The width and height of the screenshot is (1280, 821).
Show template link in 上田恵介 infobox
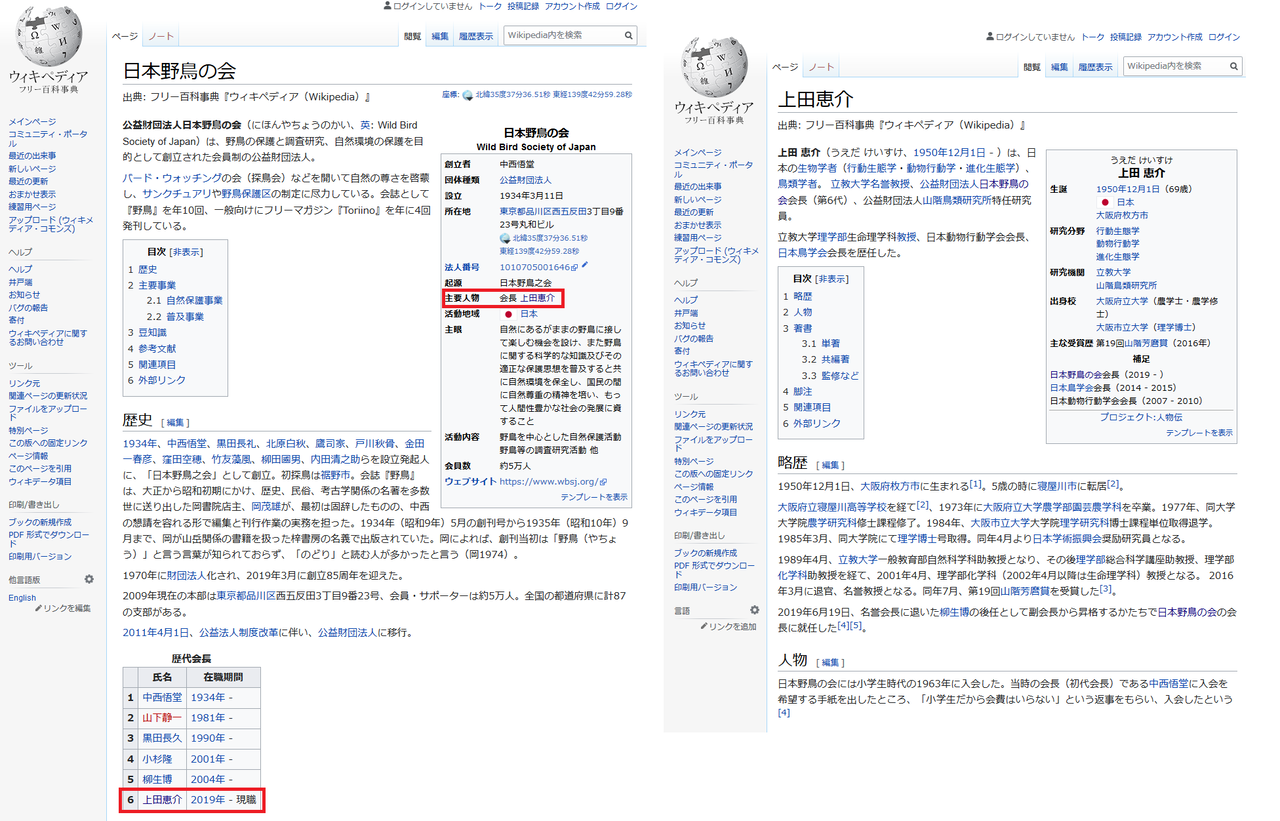(1199, 433)
